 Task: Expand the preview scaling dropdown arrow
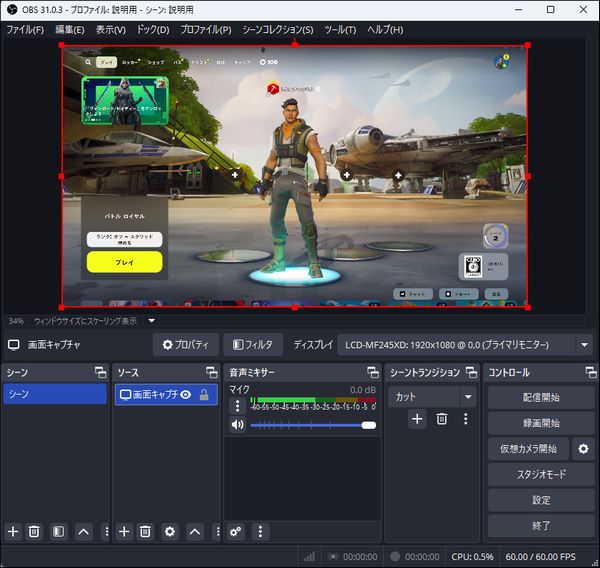[x=152, y=321]
